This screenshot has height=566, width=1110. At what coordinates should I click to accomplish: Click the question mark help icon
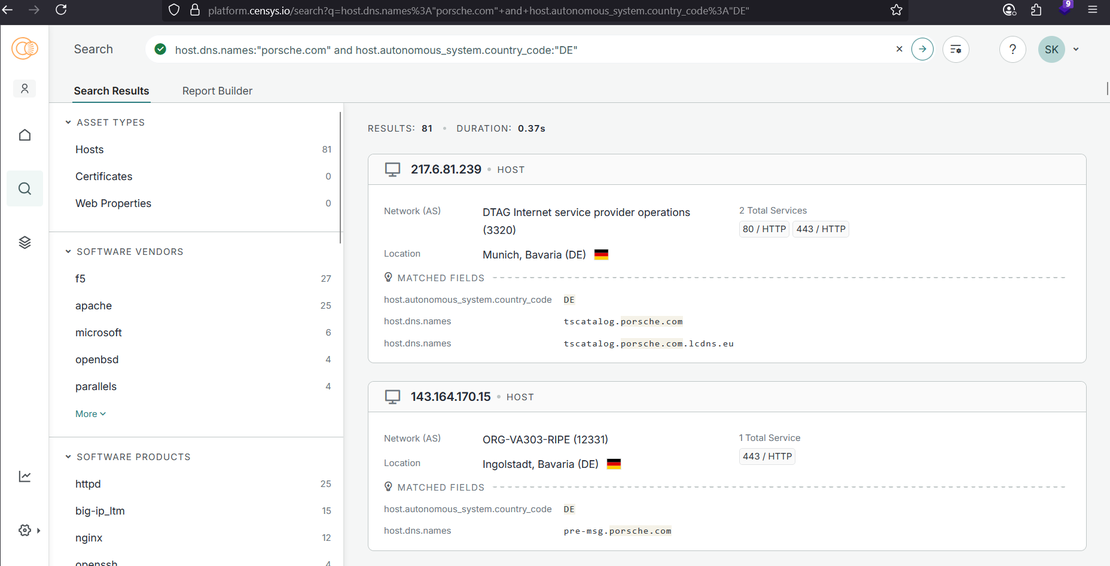coord(1012,49)
